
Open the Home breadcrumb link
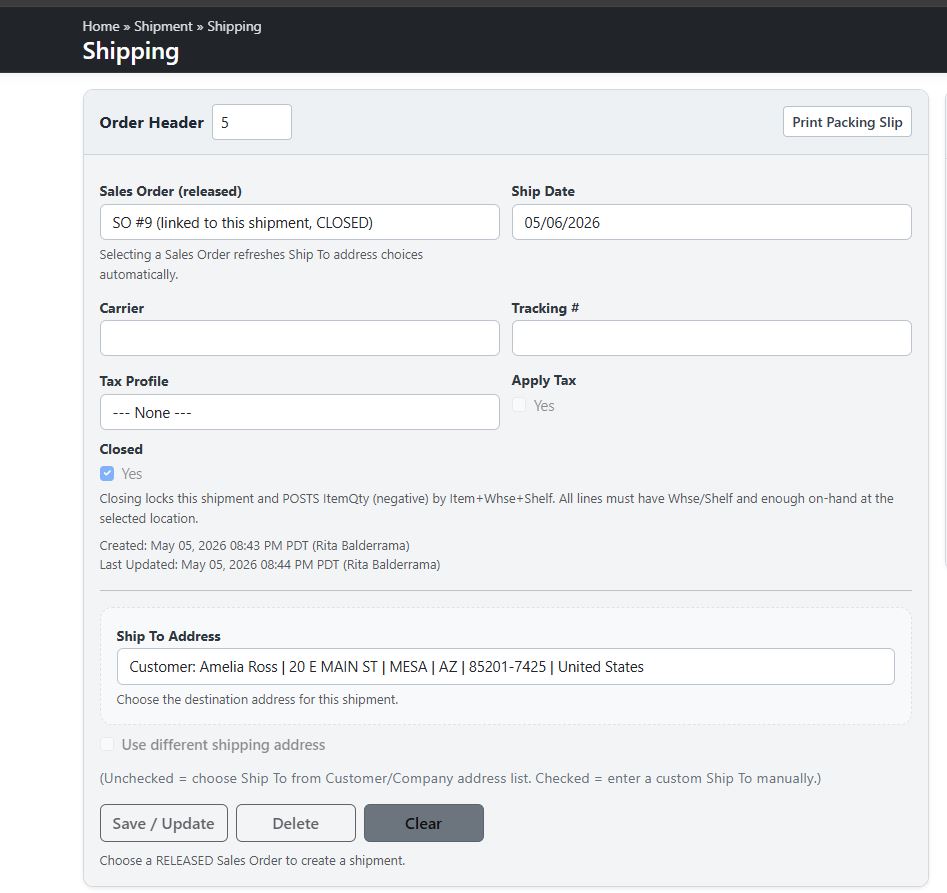(x=101, y=26)
